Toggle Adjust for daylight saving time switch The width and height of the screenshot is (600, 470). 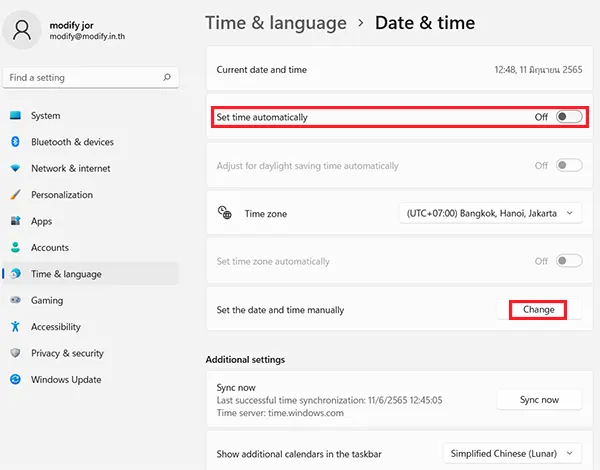pyautogui.click(x=568, y=165)
